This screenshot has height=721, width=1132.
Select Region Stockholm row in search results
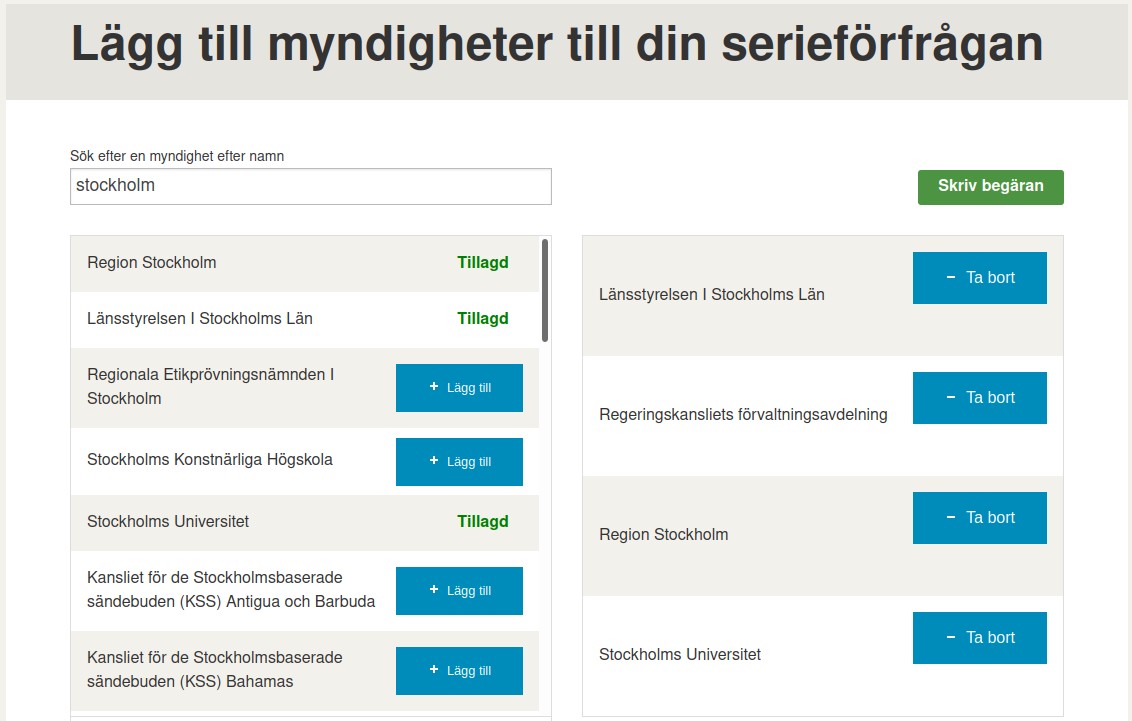click(305, 263)
